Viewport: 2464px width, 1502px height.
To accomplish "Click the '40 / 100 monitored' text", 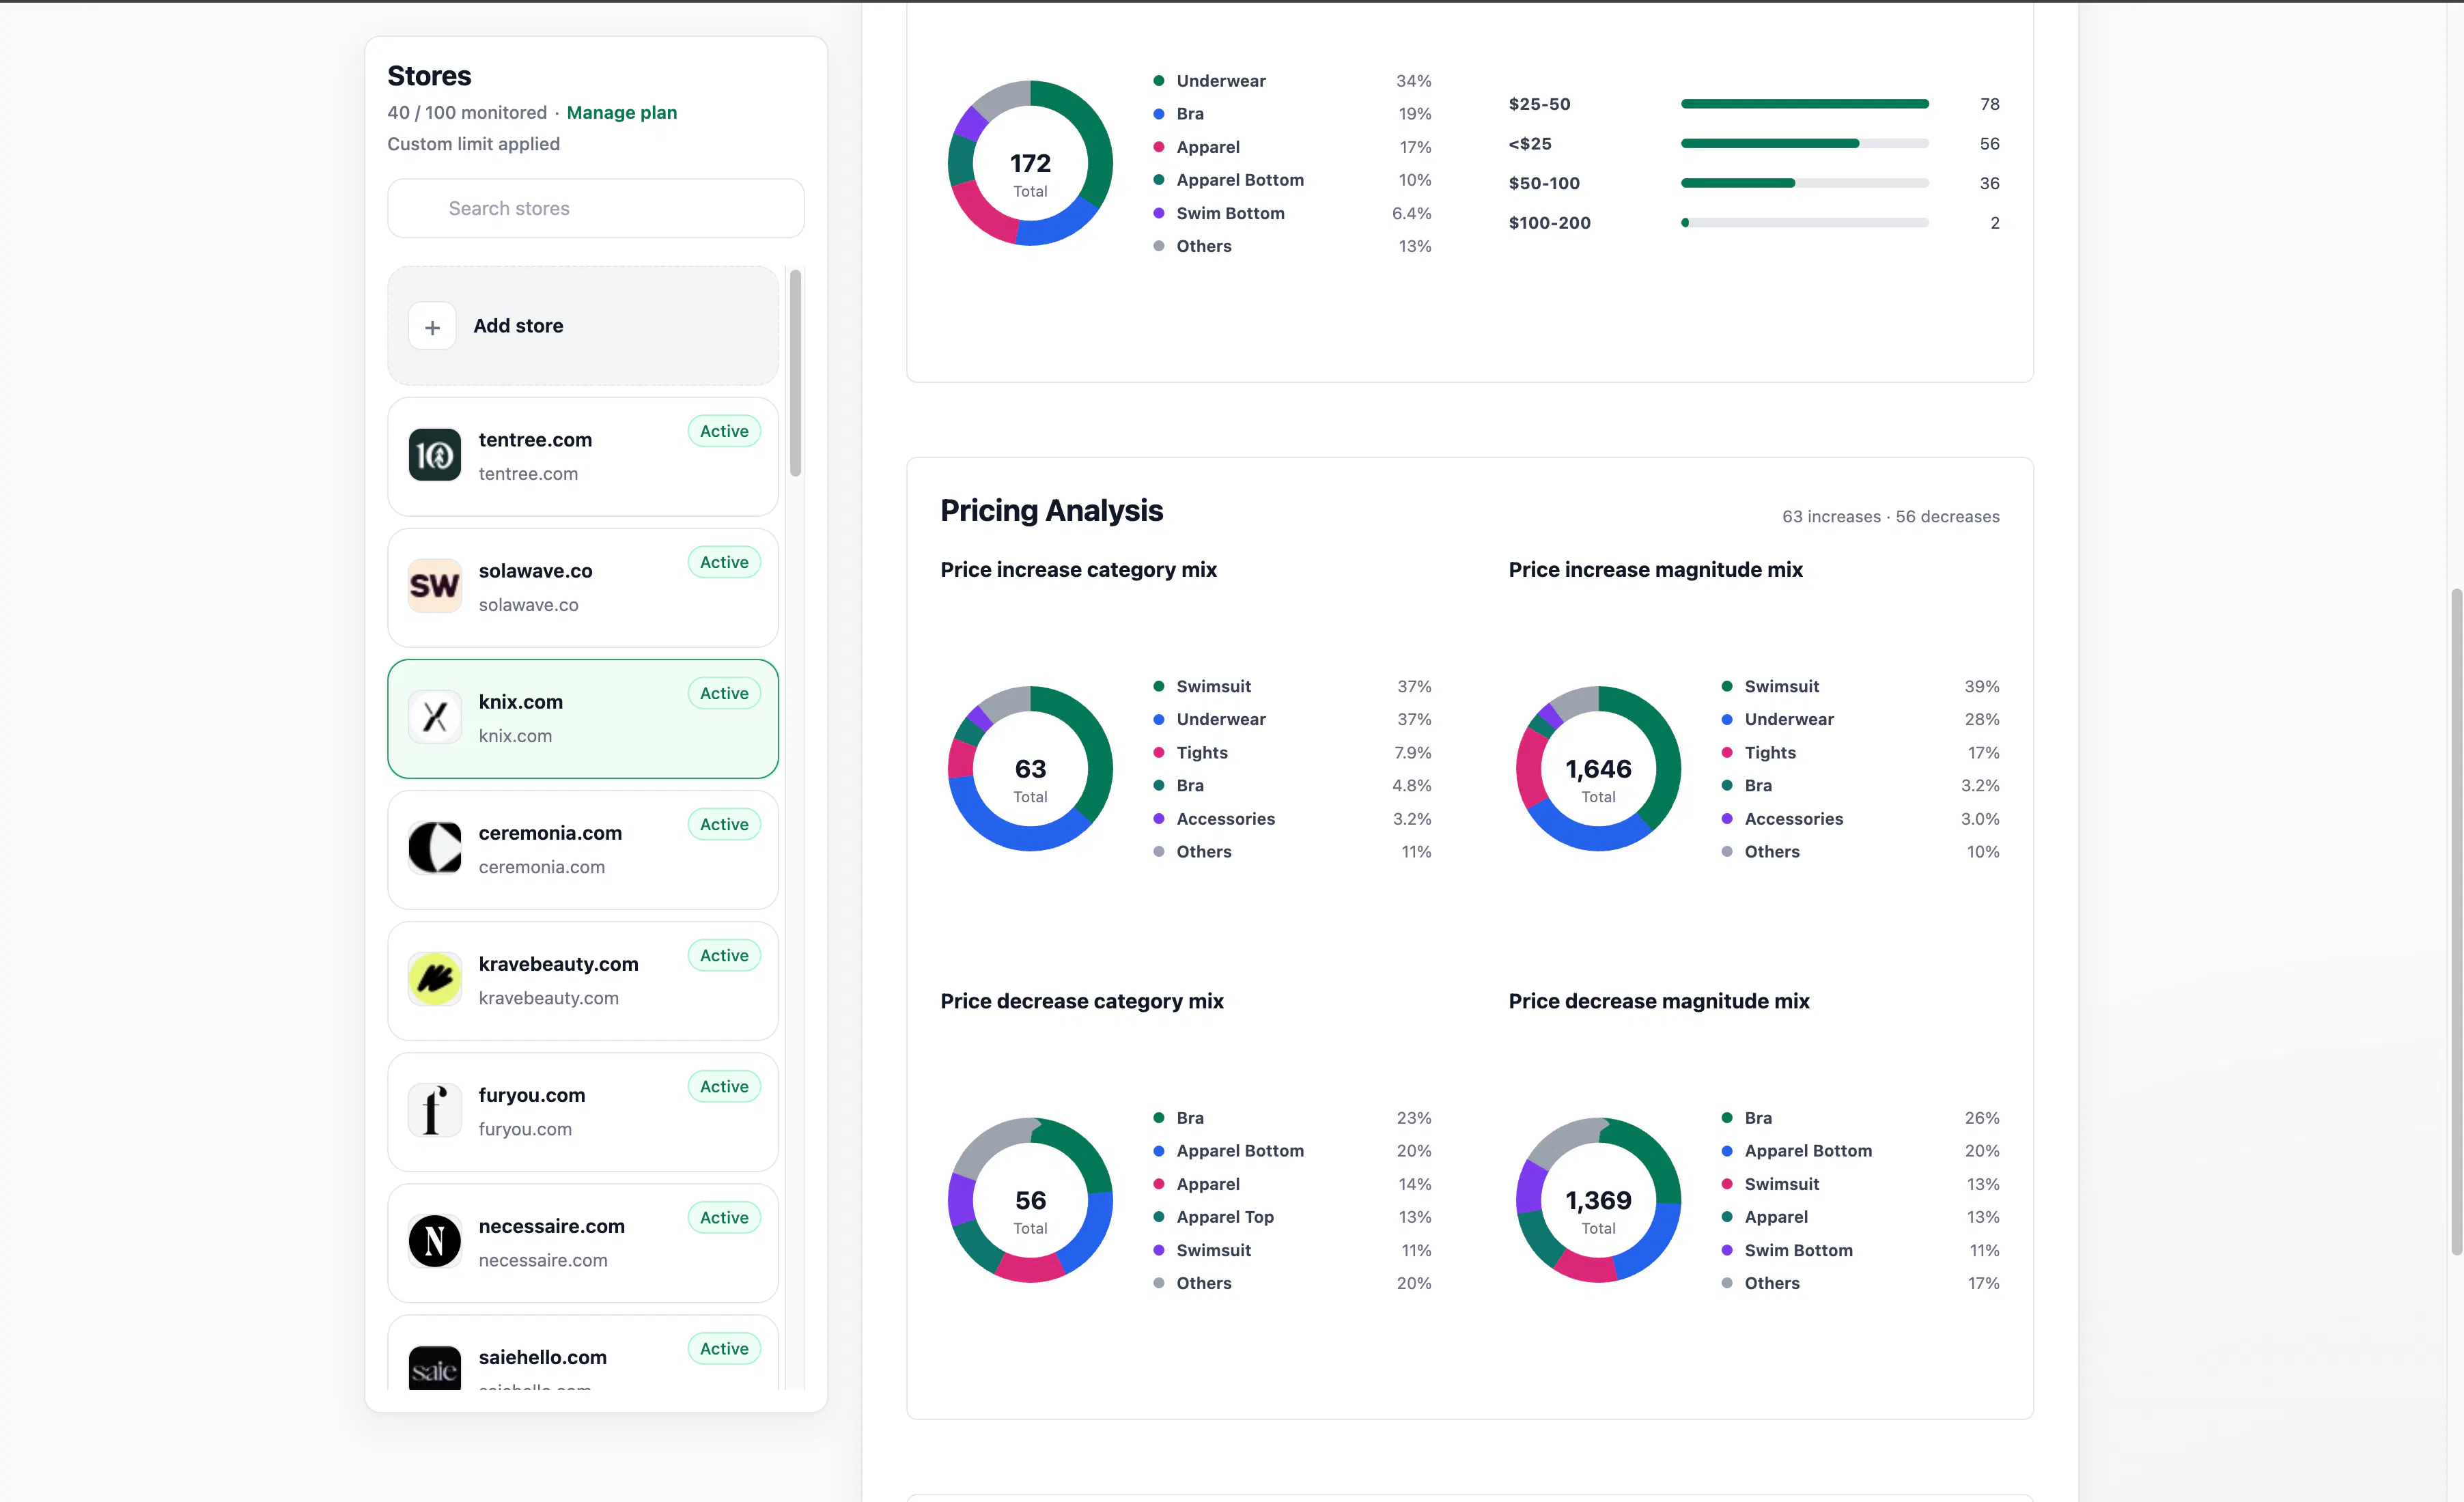I will 467,113.
